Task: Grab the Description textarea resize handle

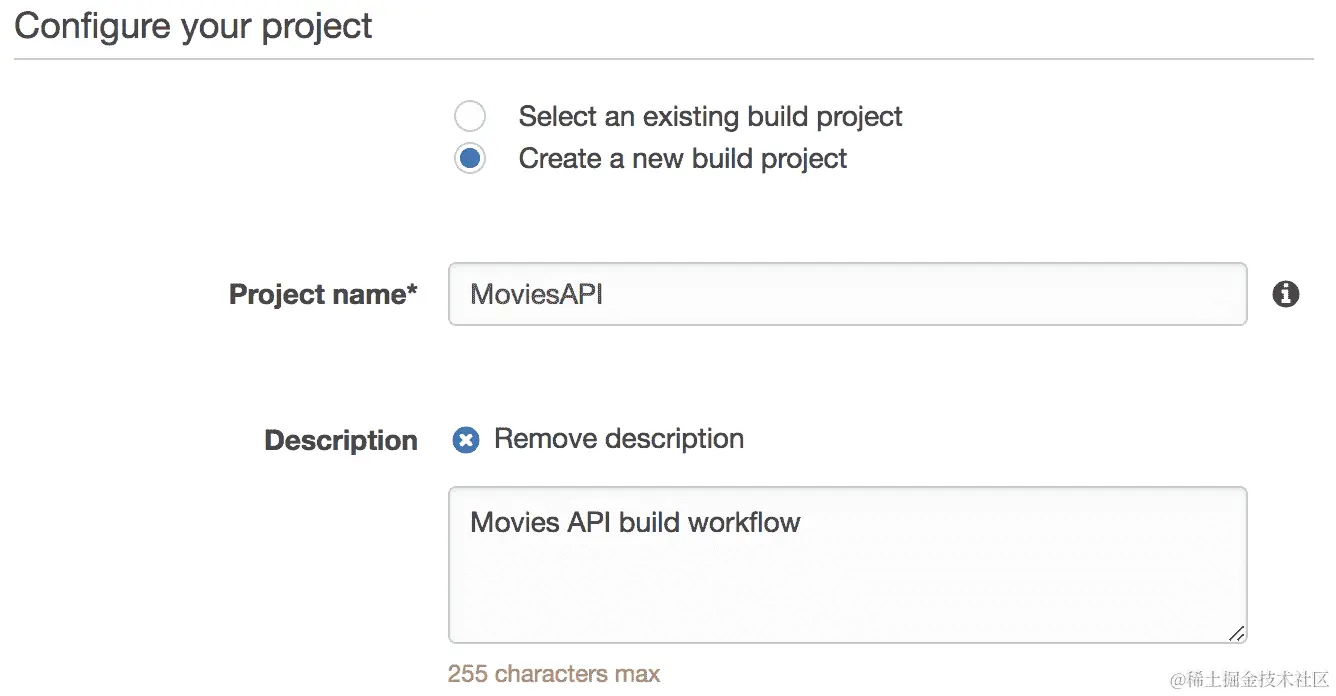Action: pyautogui.click(x=1237, y=633)
